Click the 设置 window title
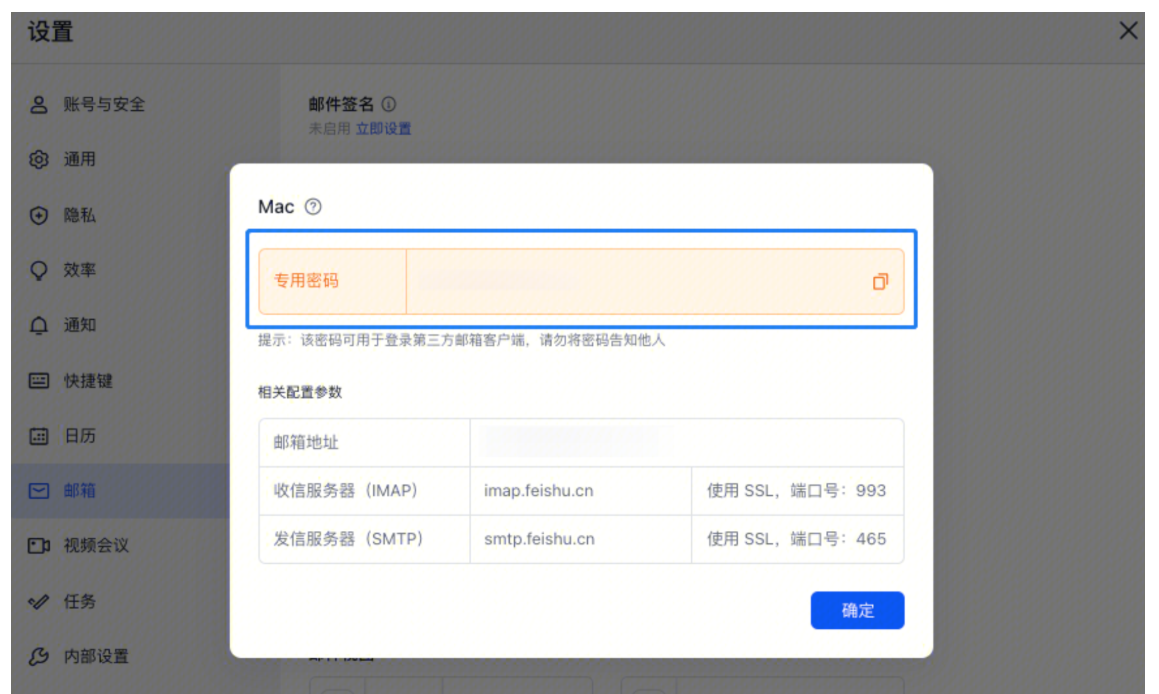Image resolution: width=1159 pixels, height=694 pixels. (x=51, y=32)
